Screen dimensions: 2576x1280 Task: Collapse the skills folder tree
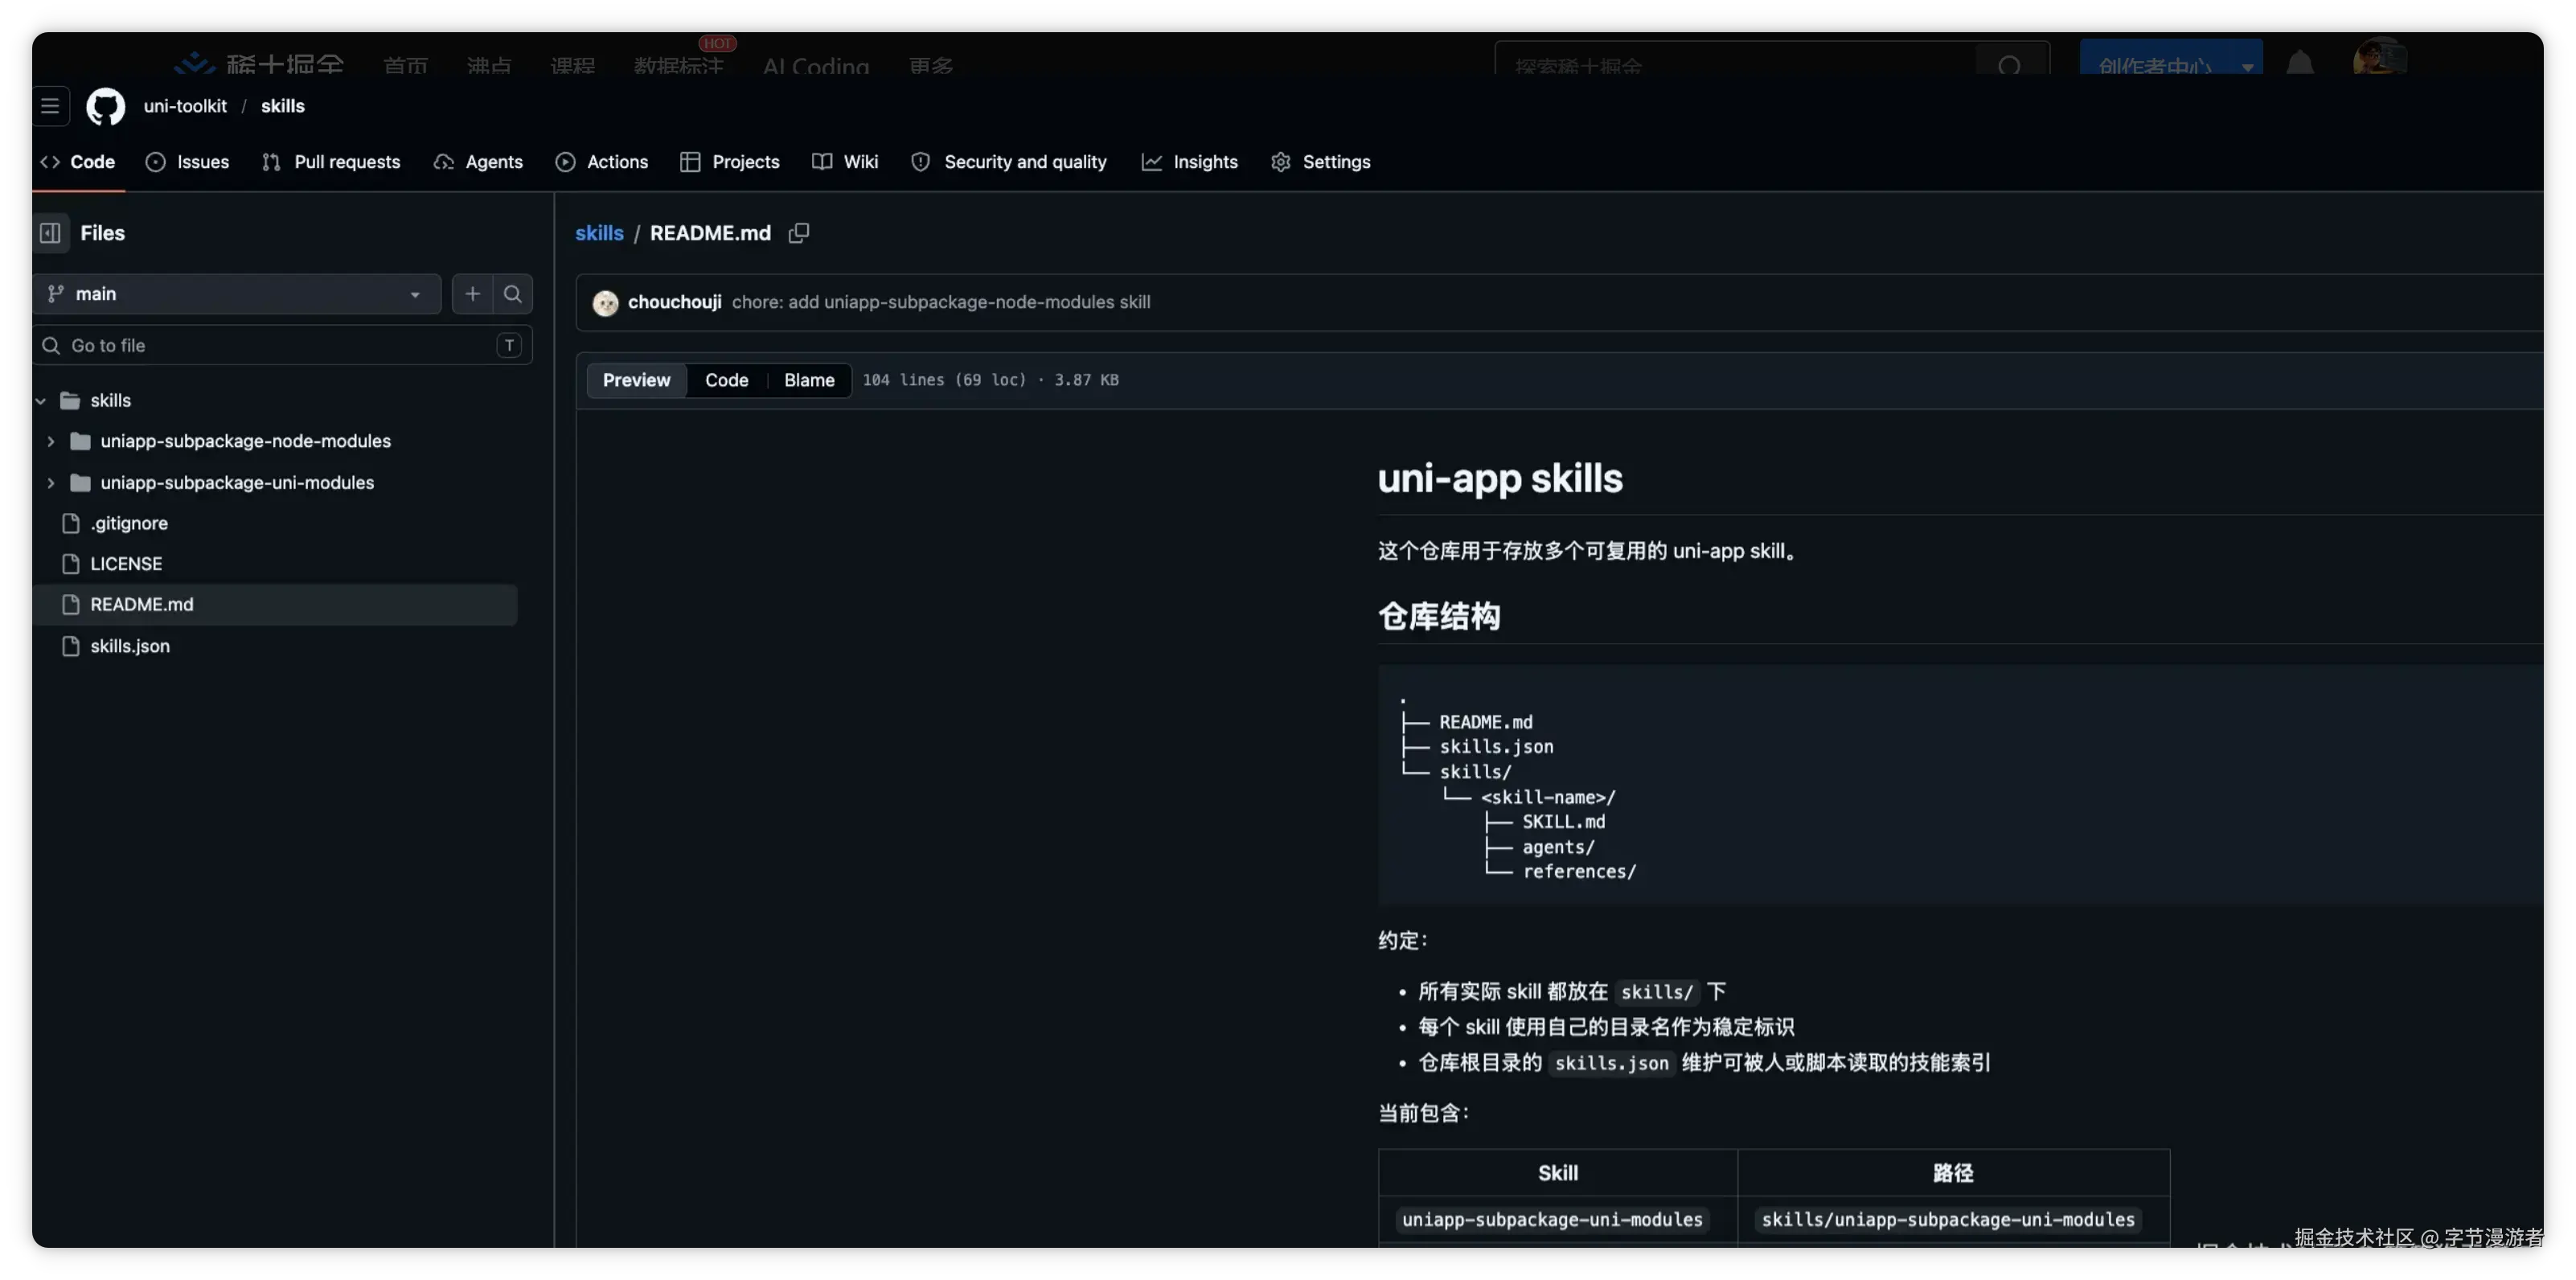coord(40,400)
